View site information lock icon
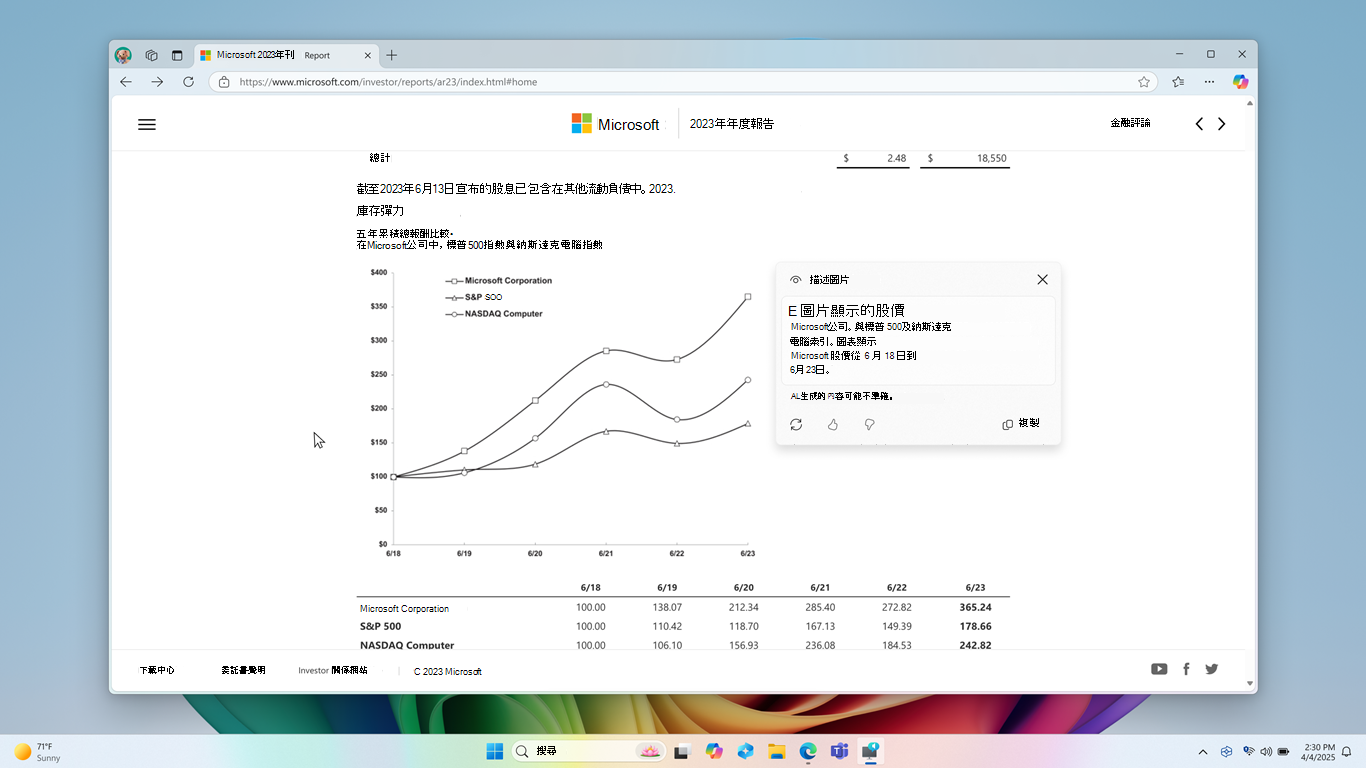The image size is (1366, 768). (224, 82)
